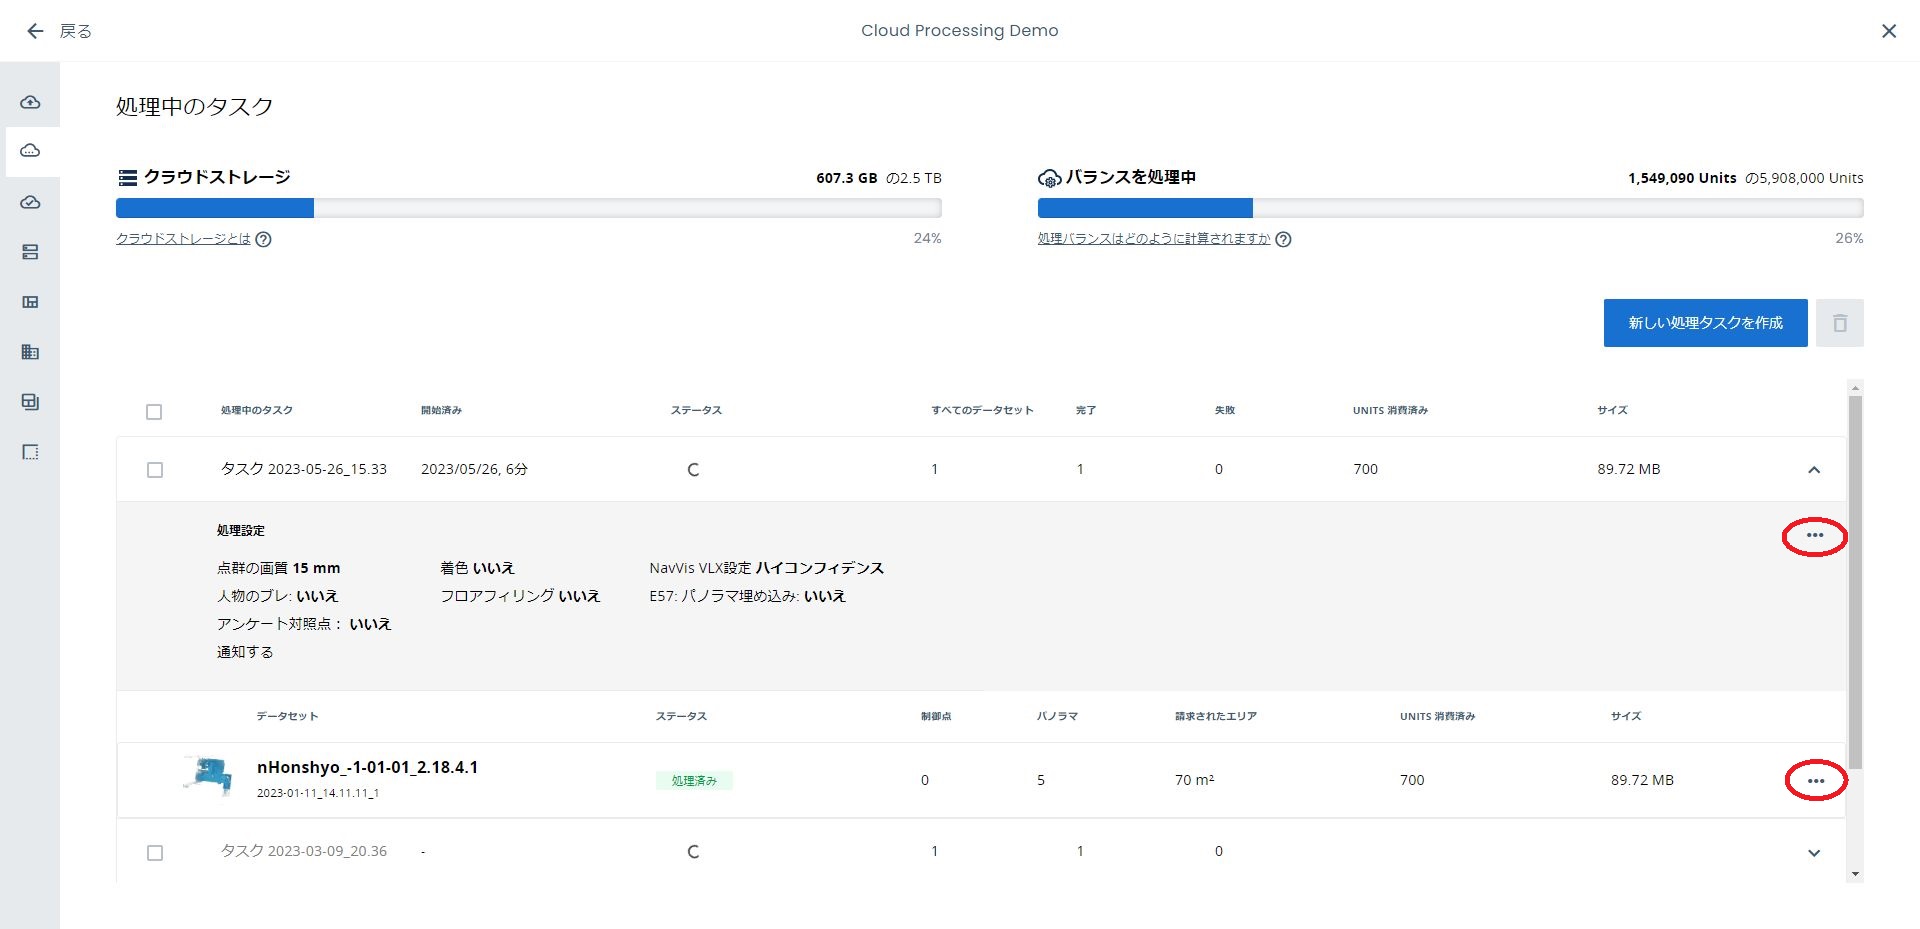Click 新しい処理タスクを作成 button

pos(1705,323)
